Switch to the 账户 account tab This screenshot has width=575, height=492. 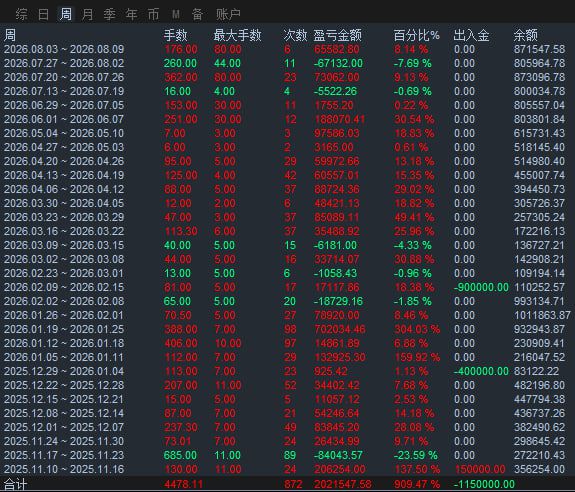228,15
